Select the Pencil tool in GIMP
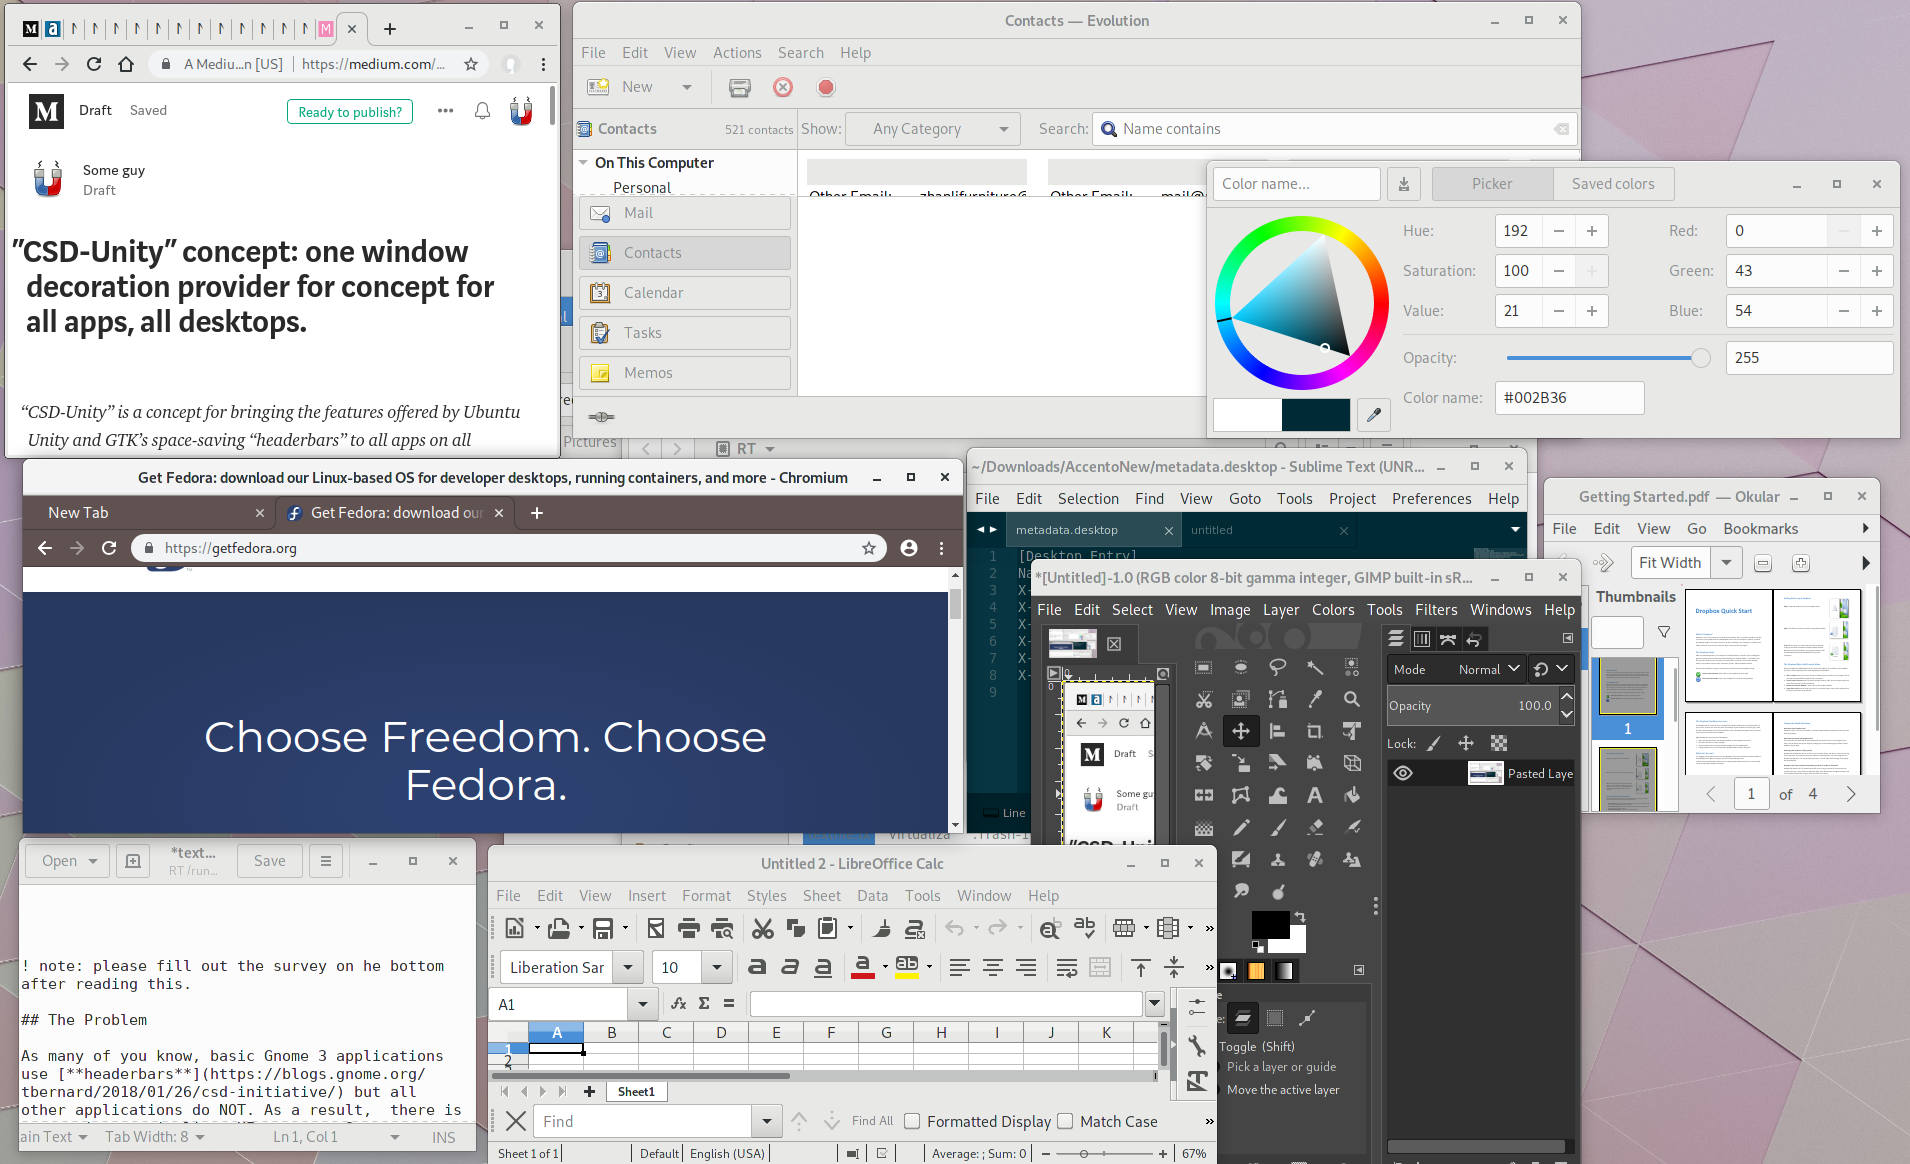The width and height of the screenshot is (1910, 1164). point(1241,828)
